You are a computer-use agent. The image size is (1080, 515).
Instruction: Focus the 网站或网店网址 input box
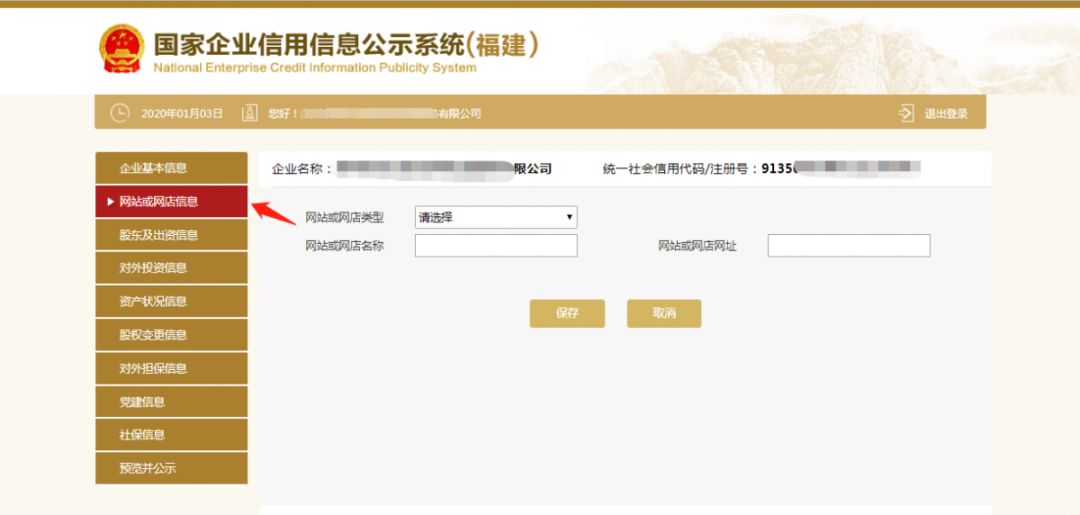tap(848, 246)
